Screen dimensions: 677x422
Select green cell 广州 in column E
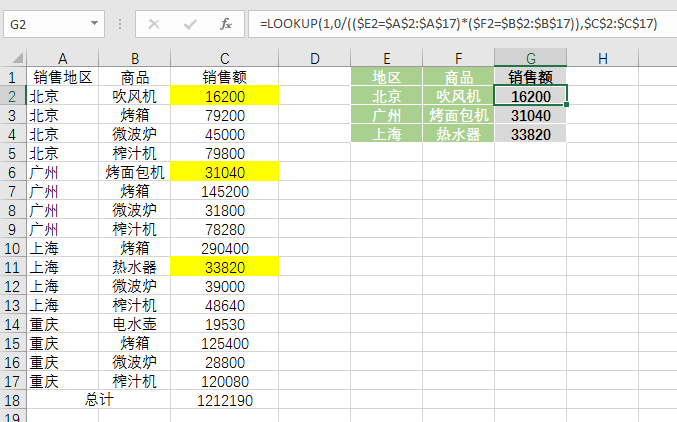point(386,115)
